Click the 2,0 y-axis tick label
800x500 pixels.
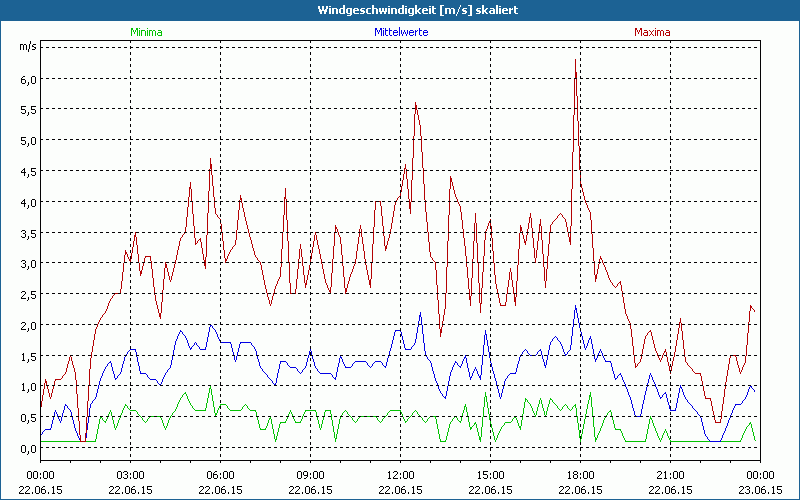pyautogui.click(x=28, y=325)
